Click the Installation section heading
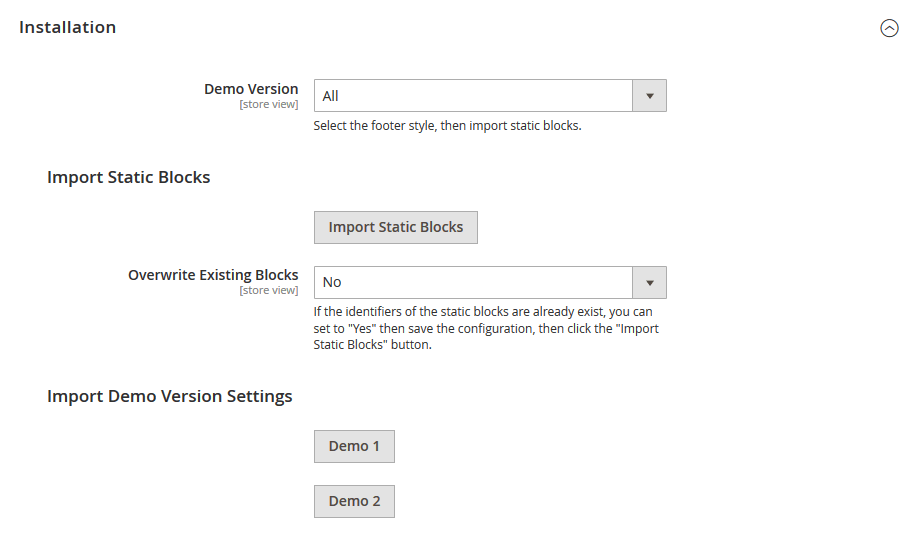This screenshot has height=538, width=917. [68, 28]
